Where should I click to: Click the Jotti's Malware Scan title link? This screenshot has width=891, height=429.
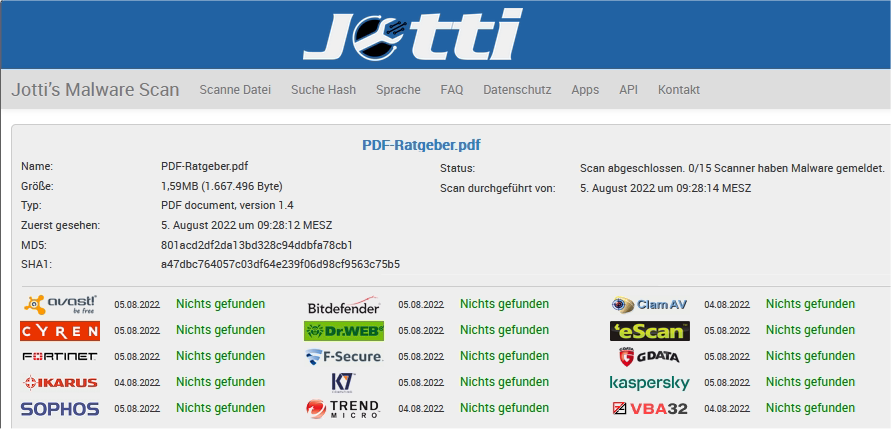[x=95, y=90]
